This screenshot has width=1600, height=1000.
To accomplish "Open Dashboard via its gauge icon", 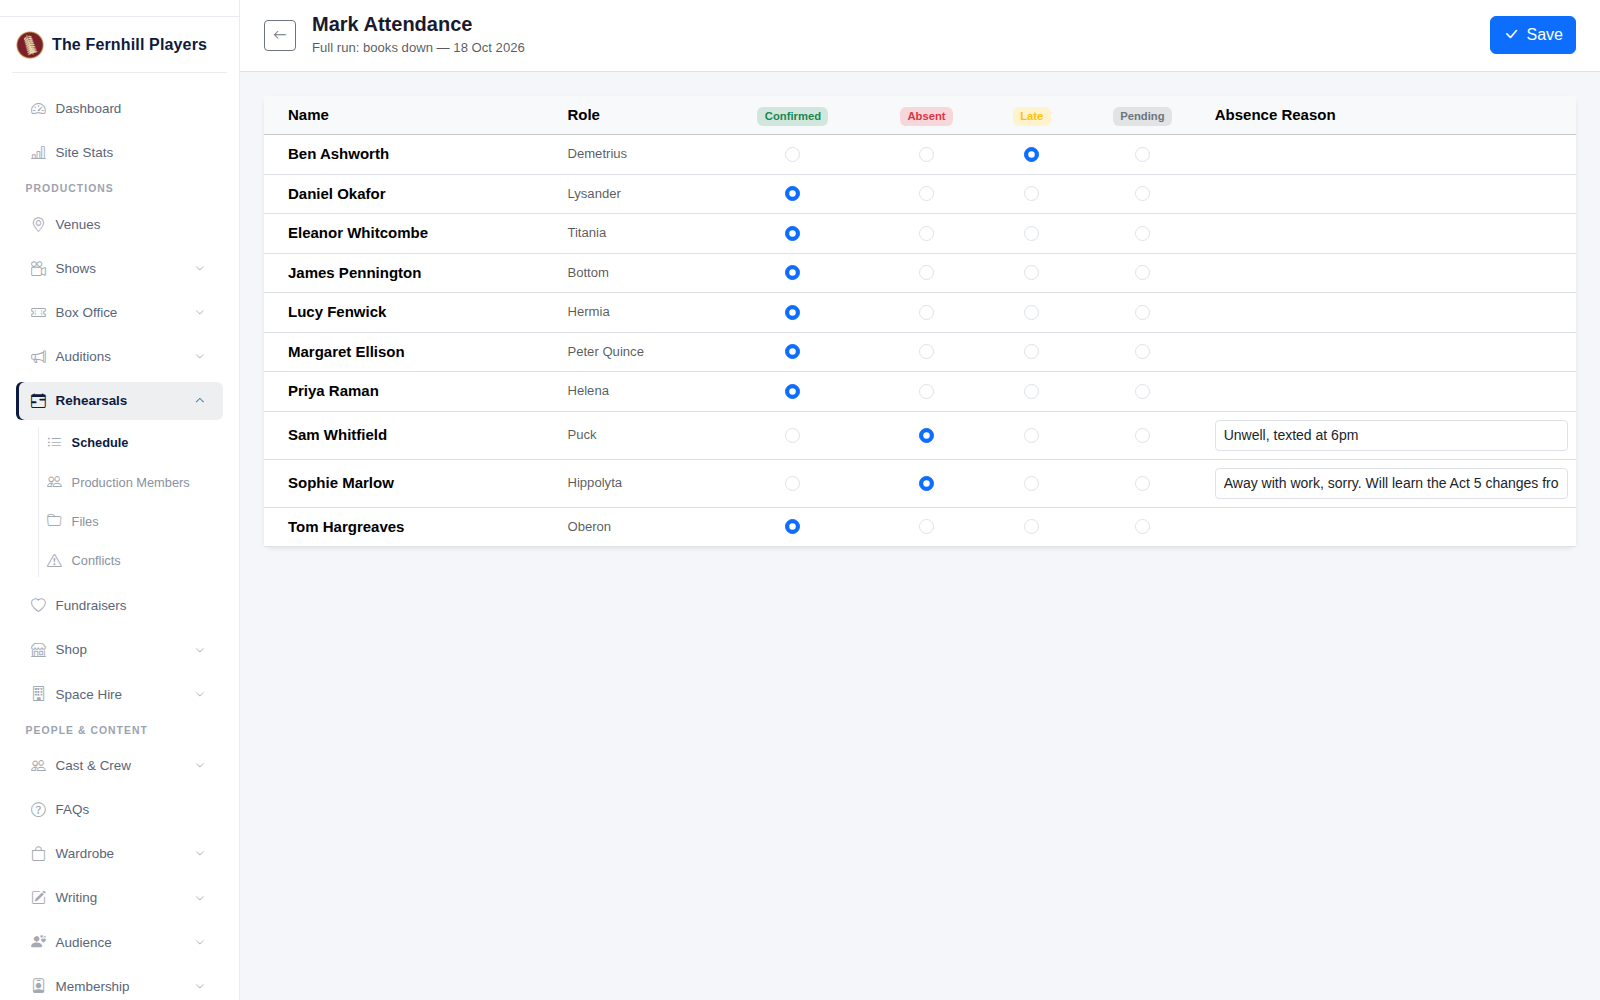I will click(39, 109).
